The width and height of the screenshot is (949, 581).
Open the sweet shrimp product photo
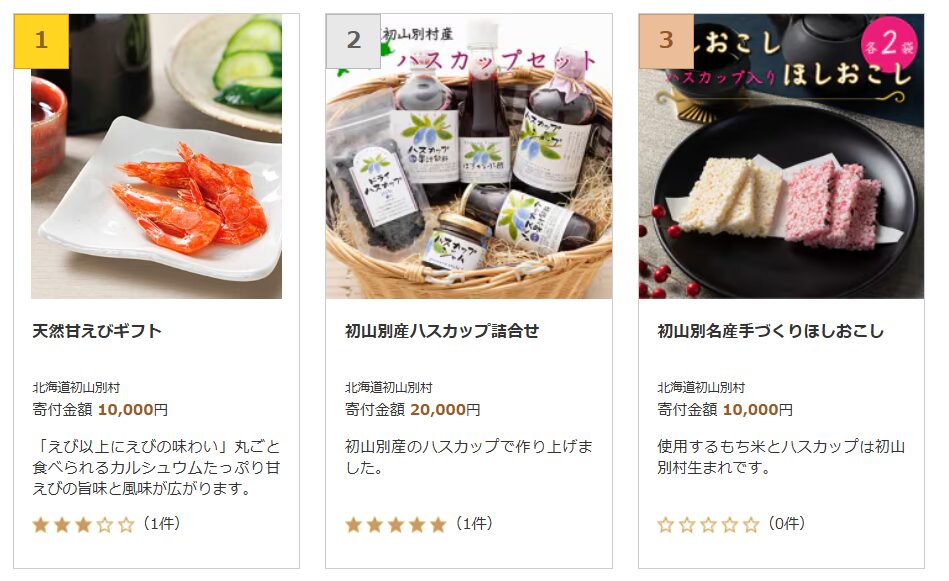tap(157, 156)
